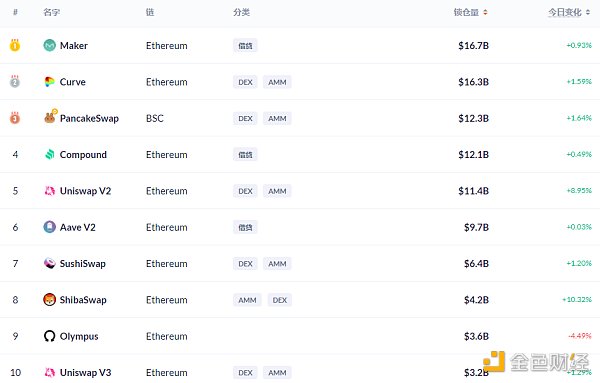The width and height of the screenshot is (600, 383).
Task: Sort by locked value column arrows
Action: [485, 13]
